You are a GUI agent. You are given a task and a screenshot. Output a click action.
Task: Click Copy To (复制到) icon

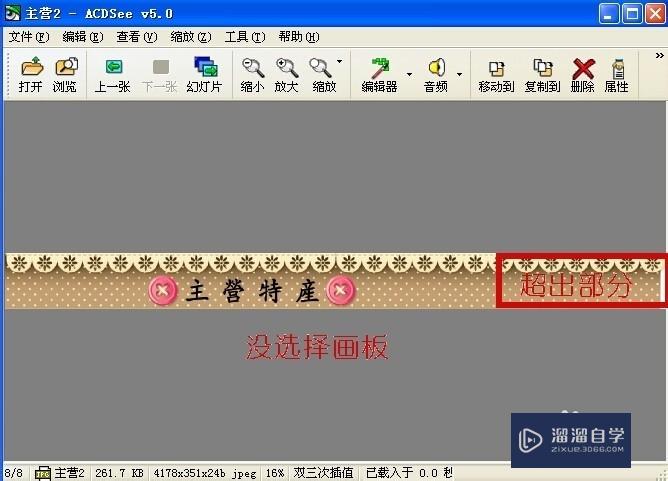click(x=542, y=75)
